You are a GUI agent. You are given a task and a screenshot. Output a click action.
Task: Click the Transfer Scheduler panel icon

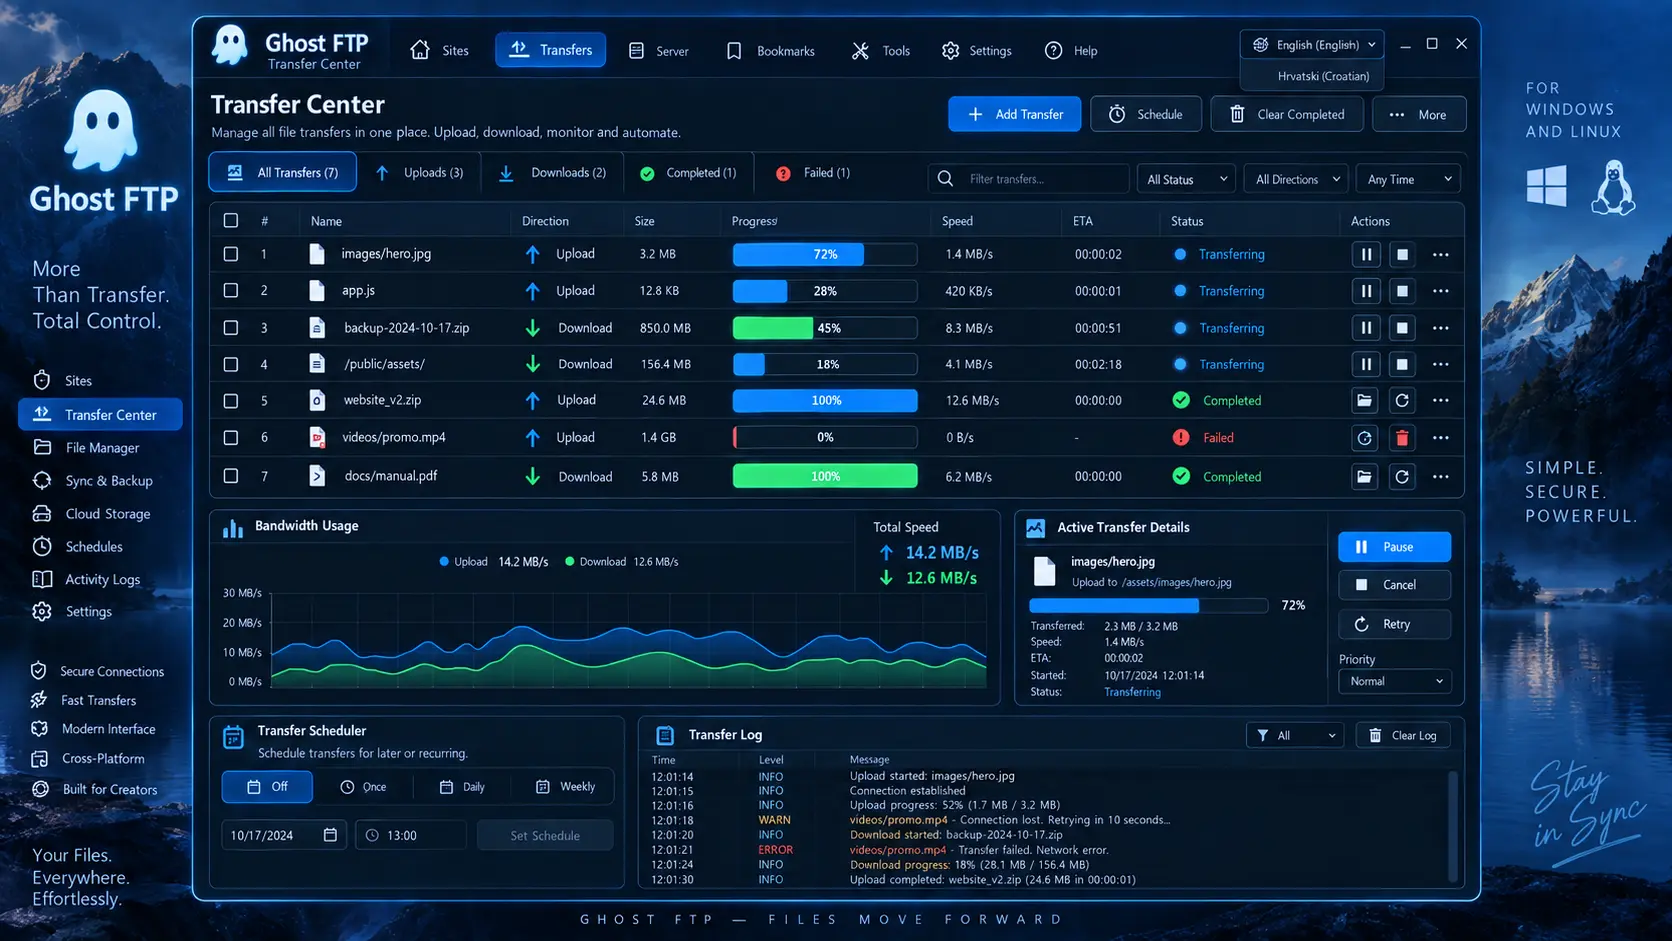[x=233, y=738]
